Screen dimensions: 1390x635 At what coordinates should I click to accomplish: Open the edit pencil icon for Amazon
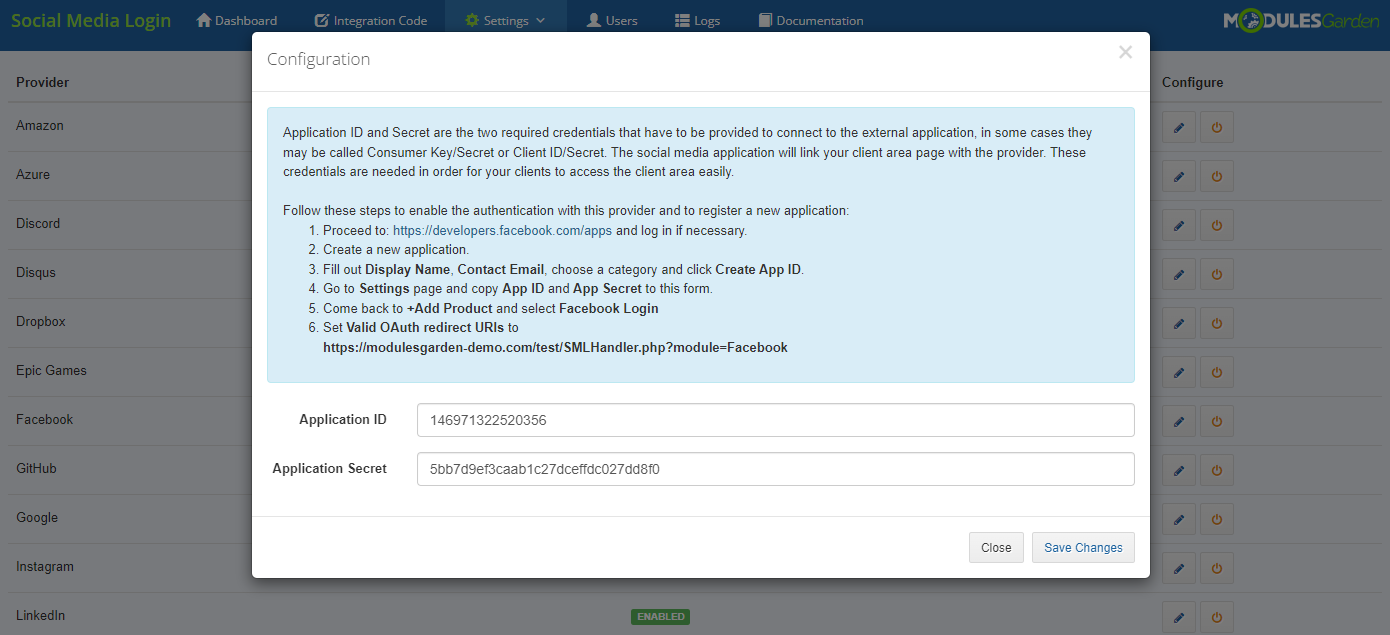pos(1178,126)
